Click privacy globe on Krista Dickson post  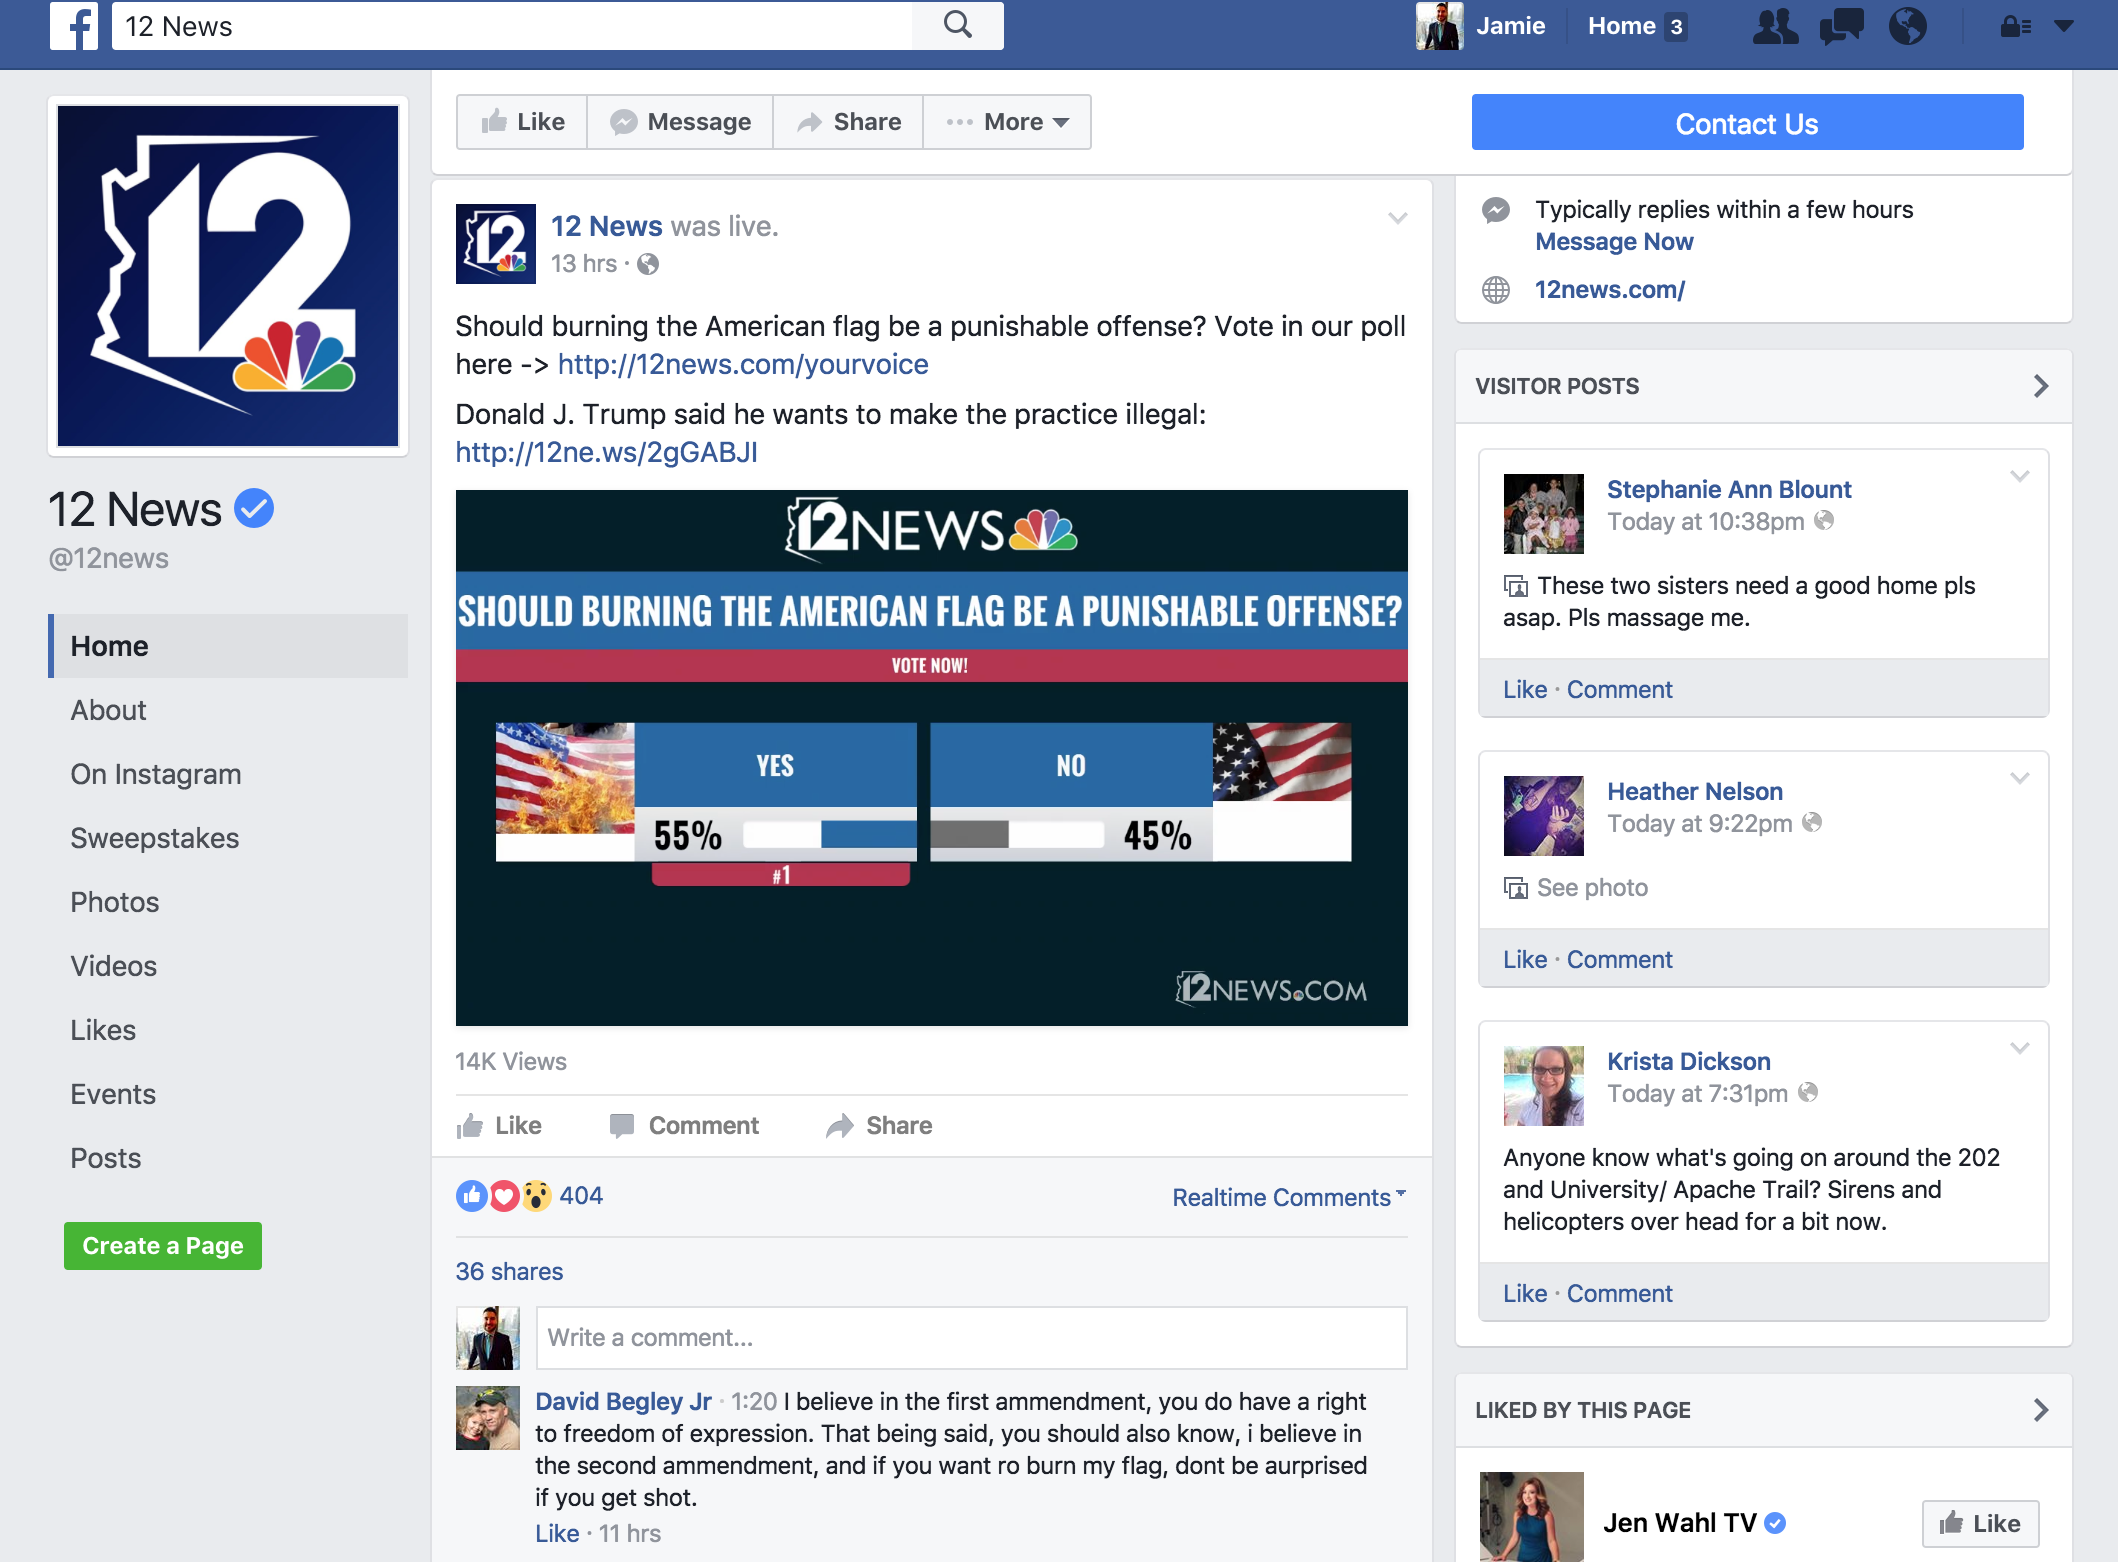[x=1808, y=1092]
